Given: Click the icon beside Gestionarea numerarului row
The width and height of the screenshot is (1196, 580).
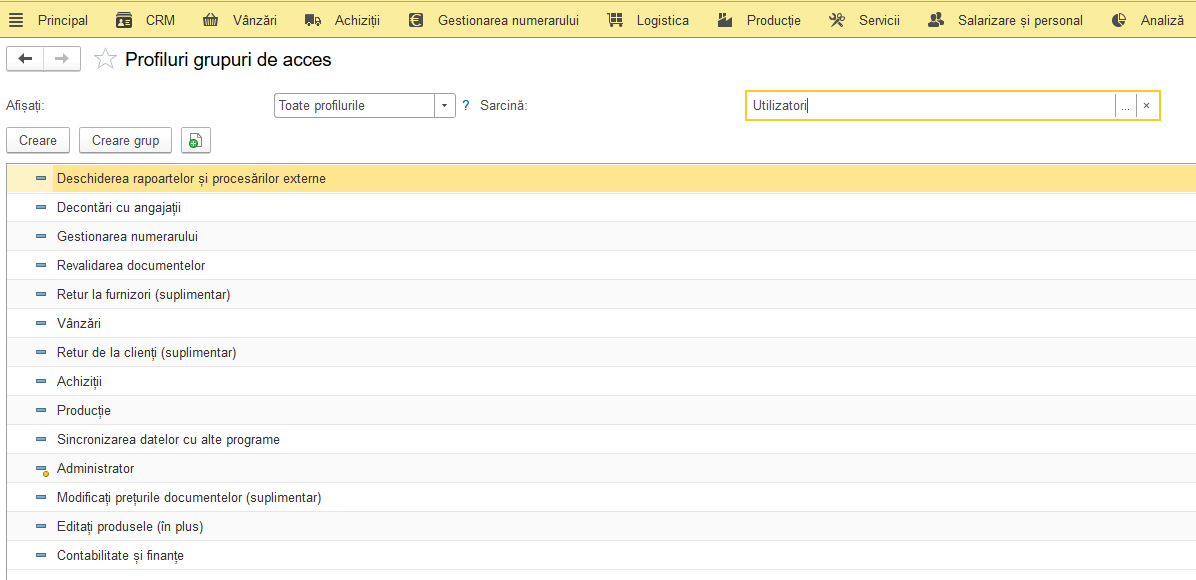Looking at the screenshot, I should [41, 237].
